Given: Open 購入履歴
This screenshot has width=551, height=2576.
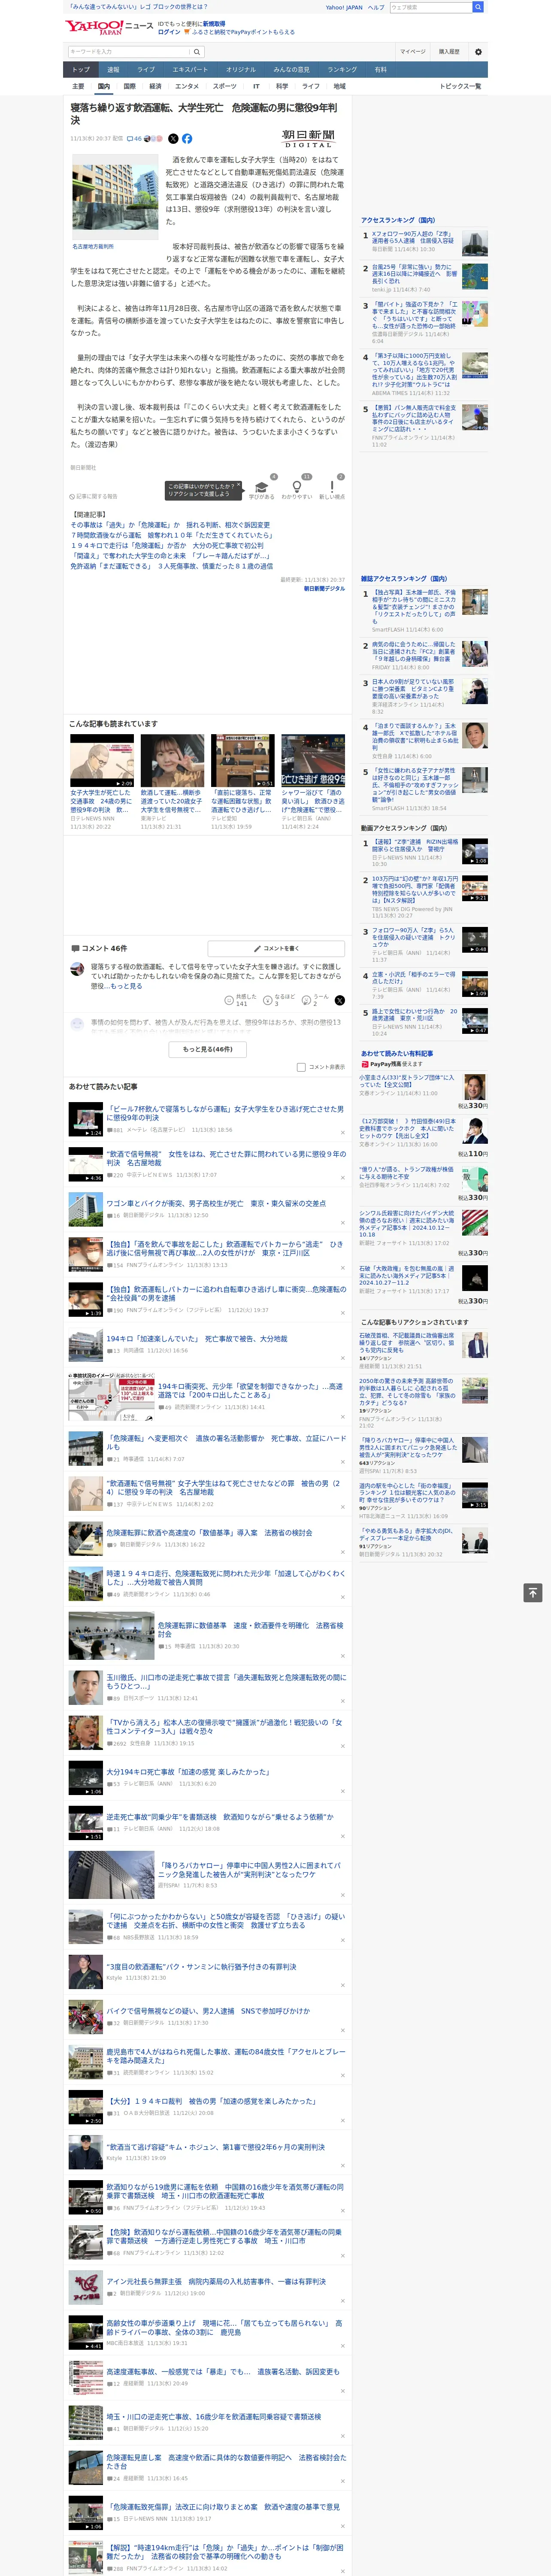Looking at the screenshot, I should pyautogui.click(x=449, y=51).
